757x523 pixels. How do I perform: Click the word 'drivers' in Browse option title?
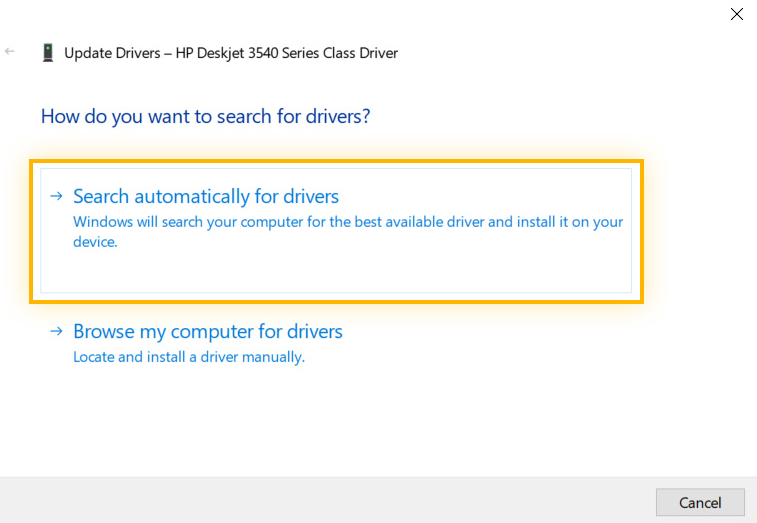coord(315,331)
